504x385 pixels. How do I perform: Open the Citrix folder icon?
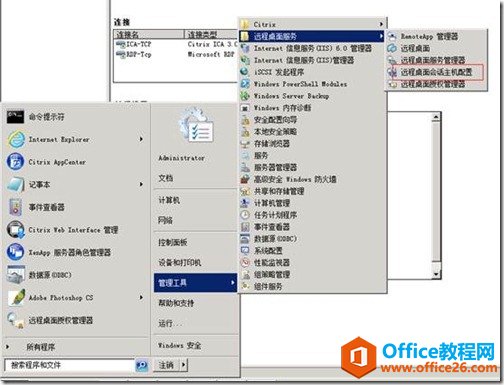click(x=245, y=24)
